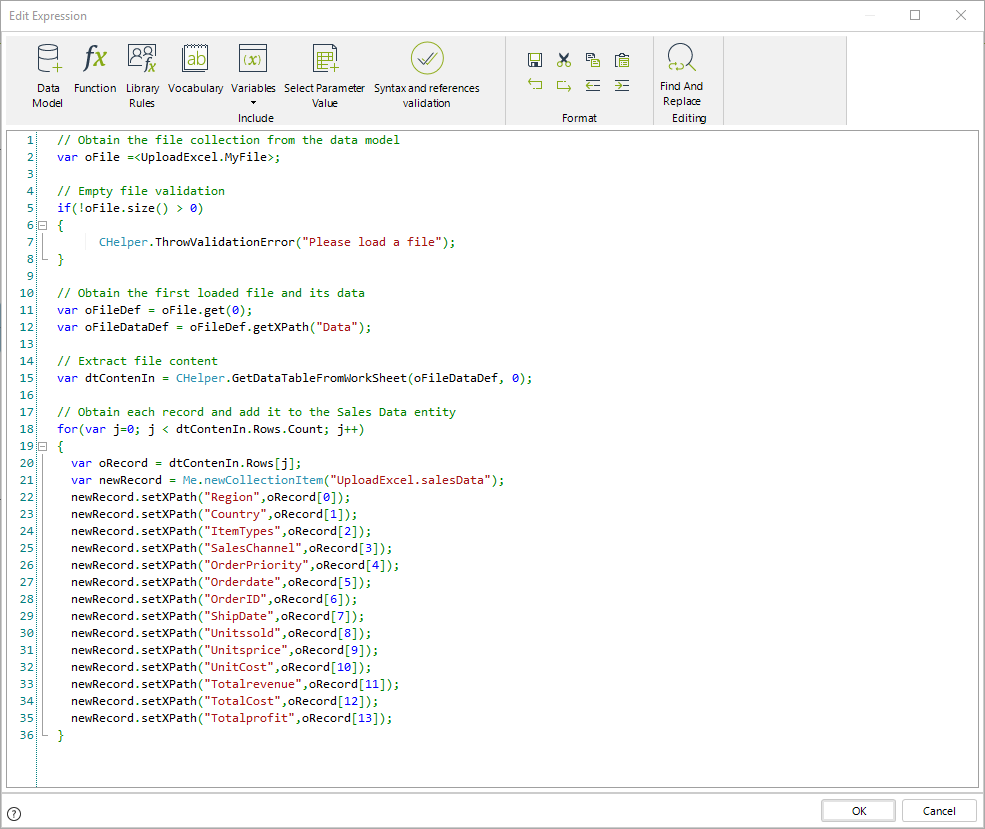Viewport: 985px width, 829px height.
Task: Collapse the for-loop block at line 19
Action: coord(43,446)
